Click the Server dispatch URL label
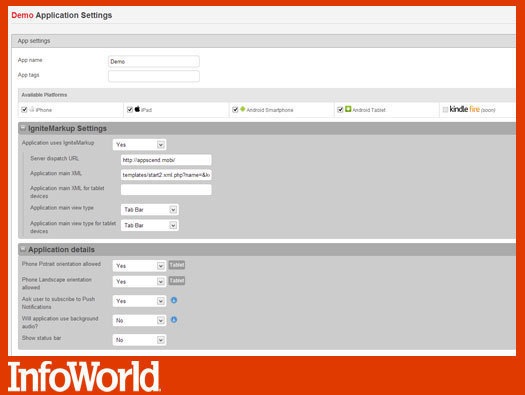The image size is (525, 395). tap(54, 158)
